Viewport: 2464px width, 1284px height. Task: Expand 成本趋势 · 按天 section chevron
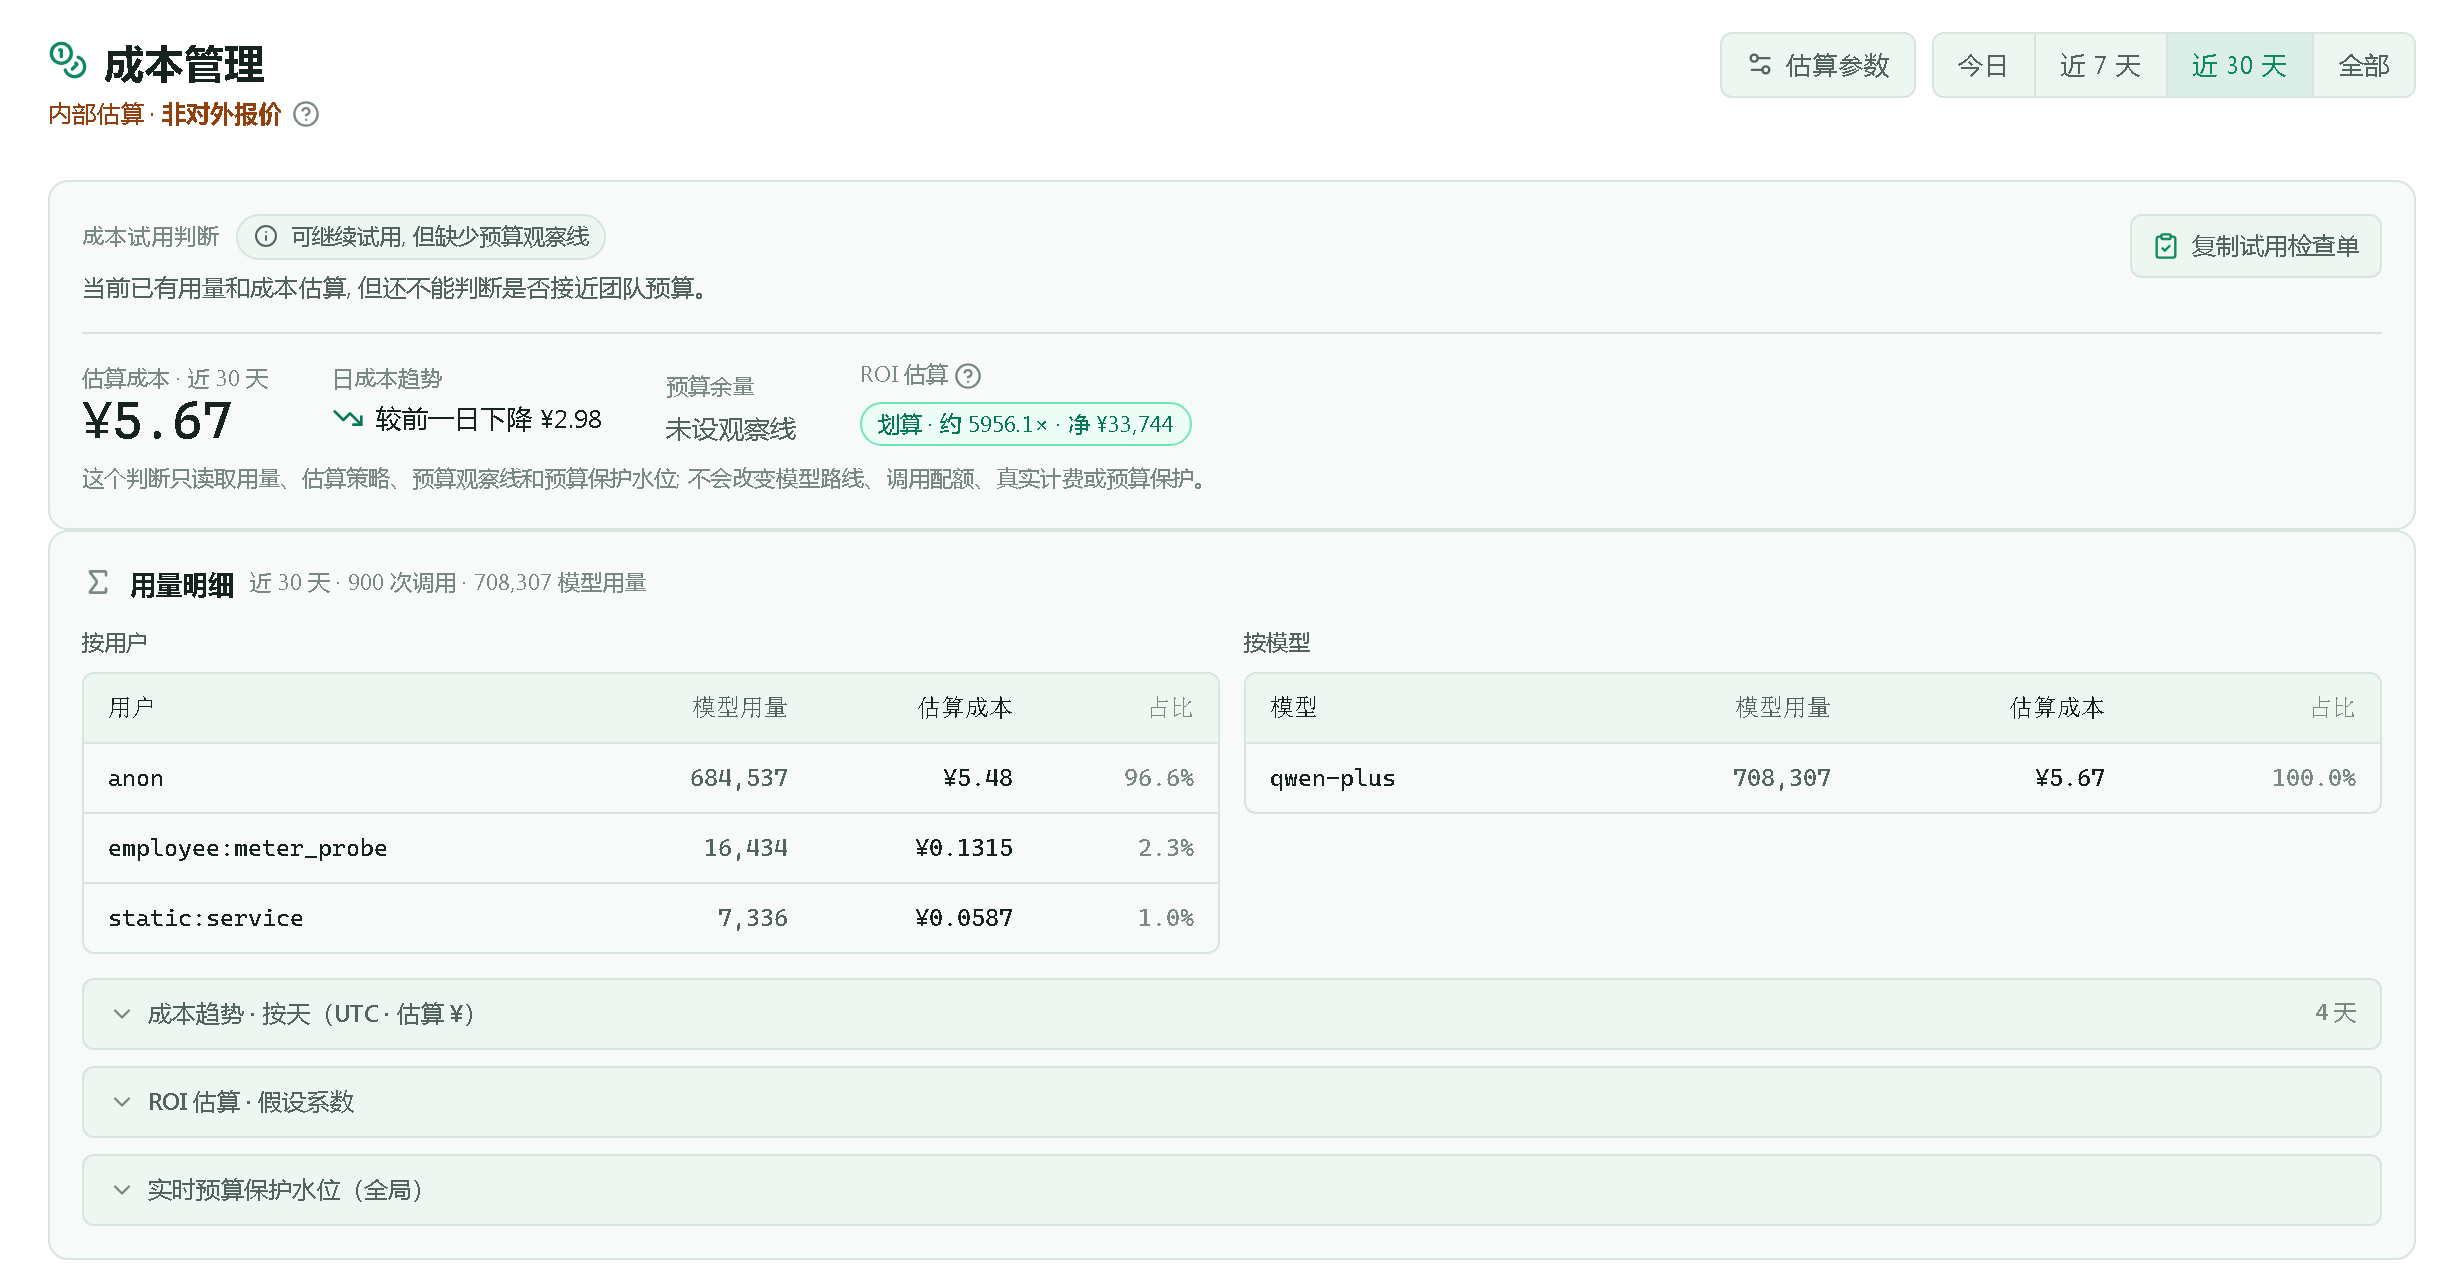coord(122,1014)
